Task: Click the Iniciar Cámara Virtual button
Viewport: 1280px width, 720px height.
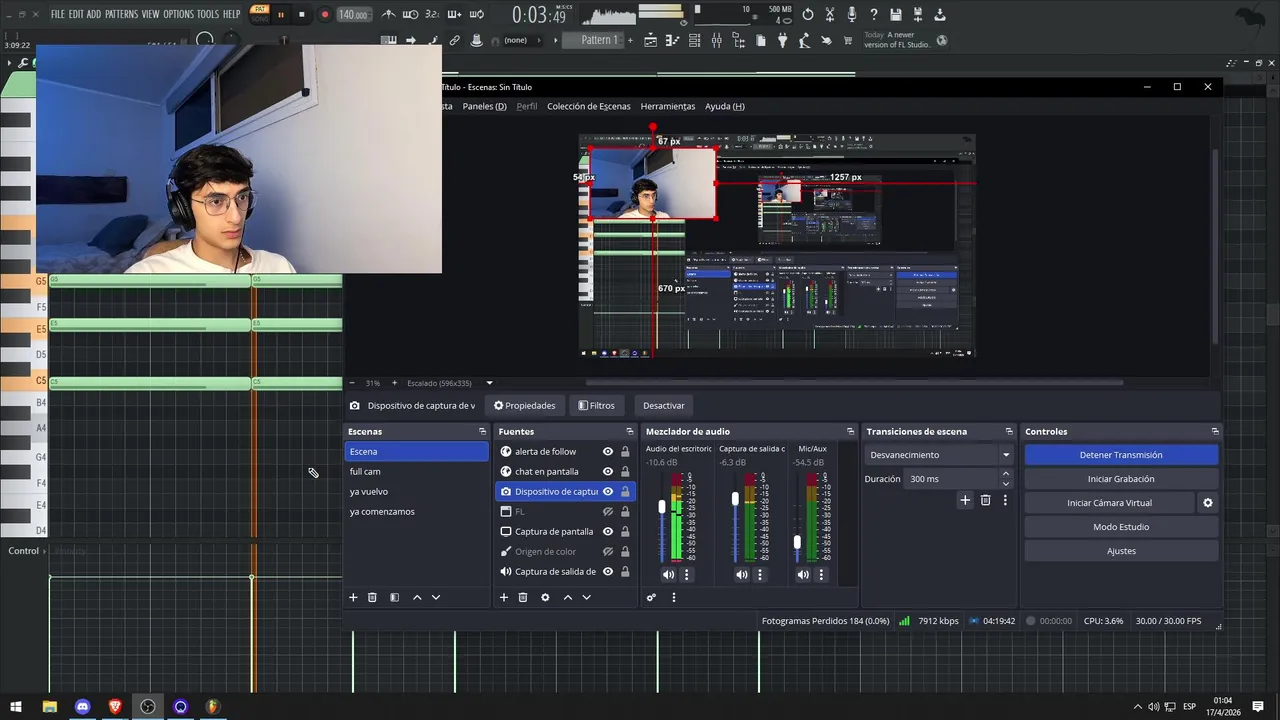Action: pyautogui.click(x=1109, y=503)
